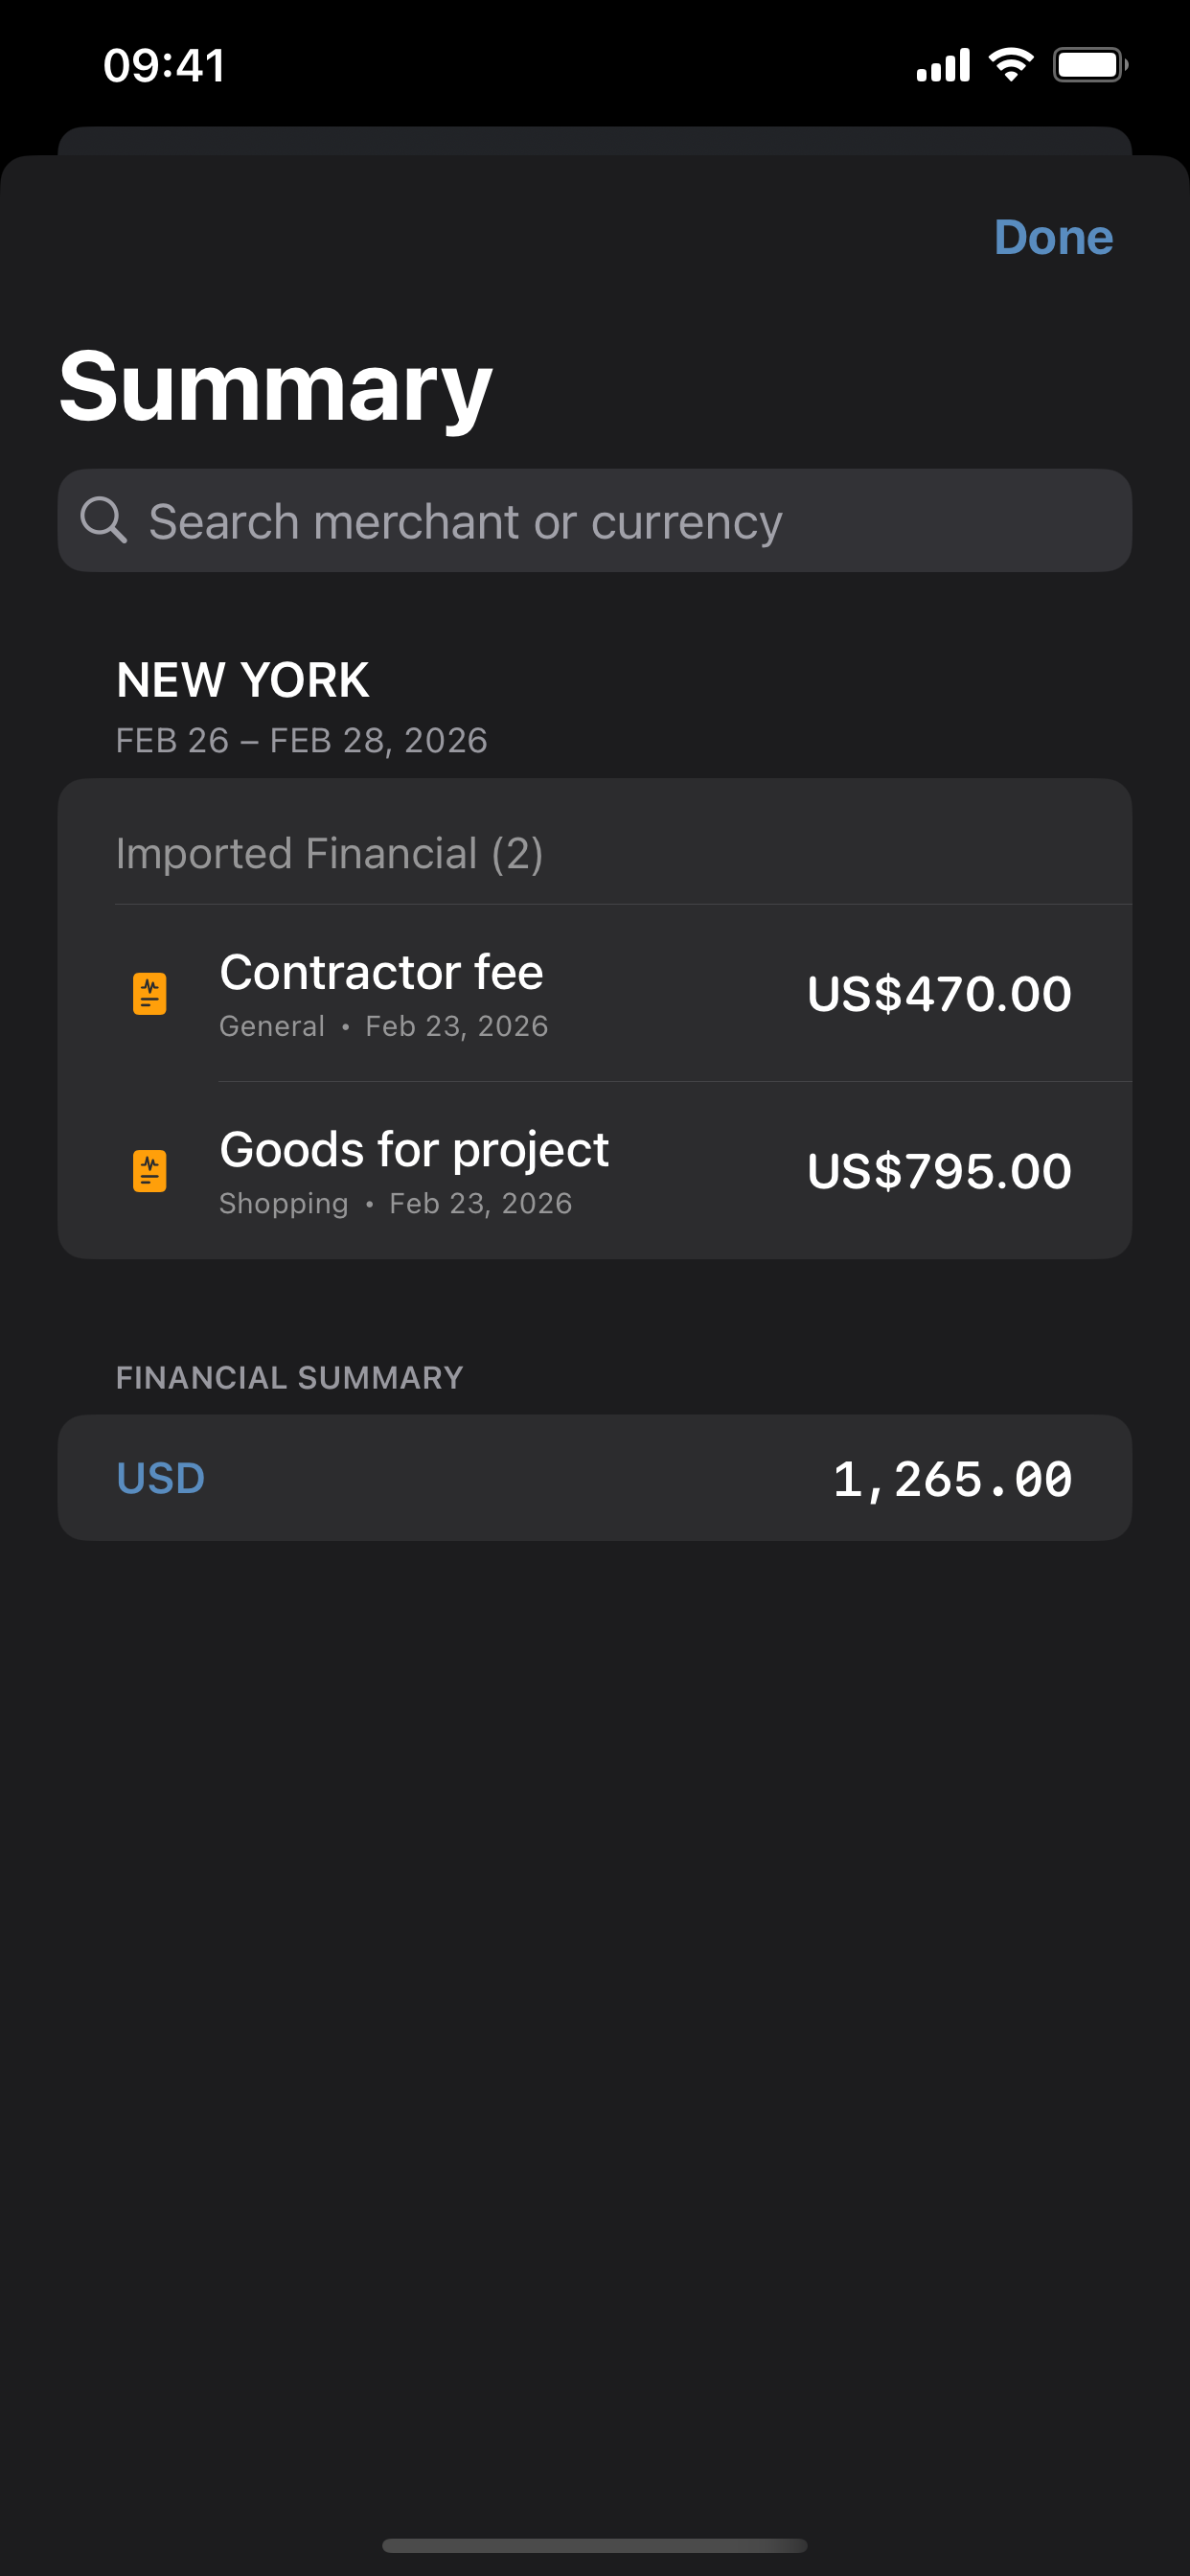
Task: Open the Goods for project entry title
Action: point(413,1150)
